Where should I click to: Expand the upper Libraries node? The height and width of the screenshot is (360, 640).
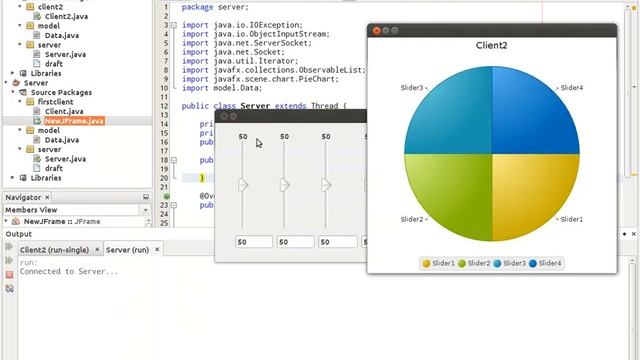tap(13, 73)
